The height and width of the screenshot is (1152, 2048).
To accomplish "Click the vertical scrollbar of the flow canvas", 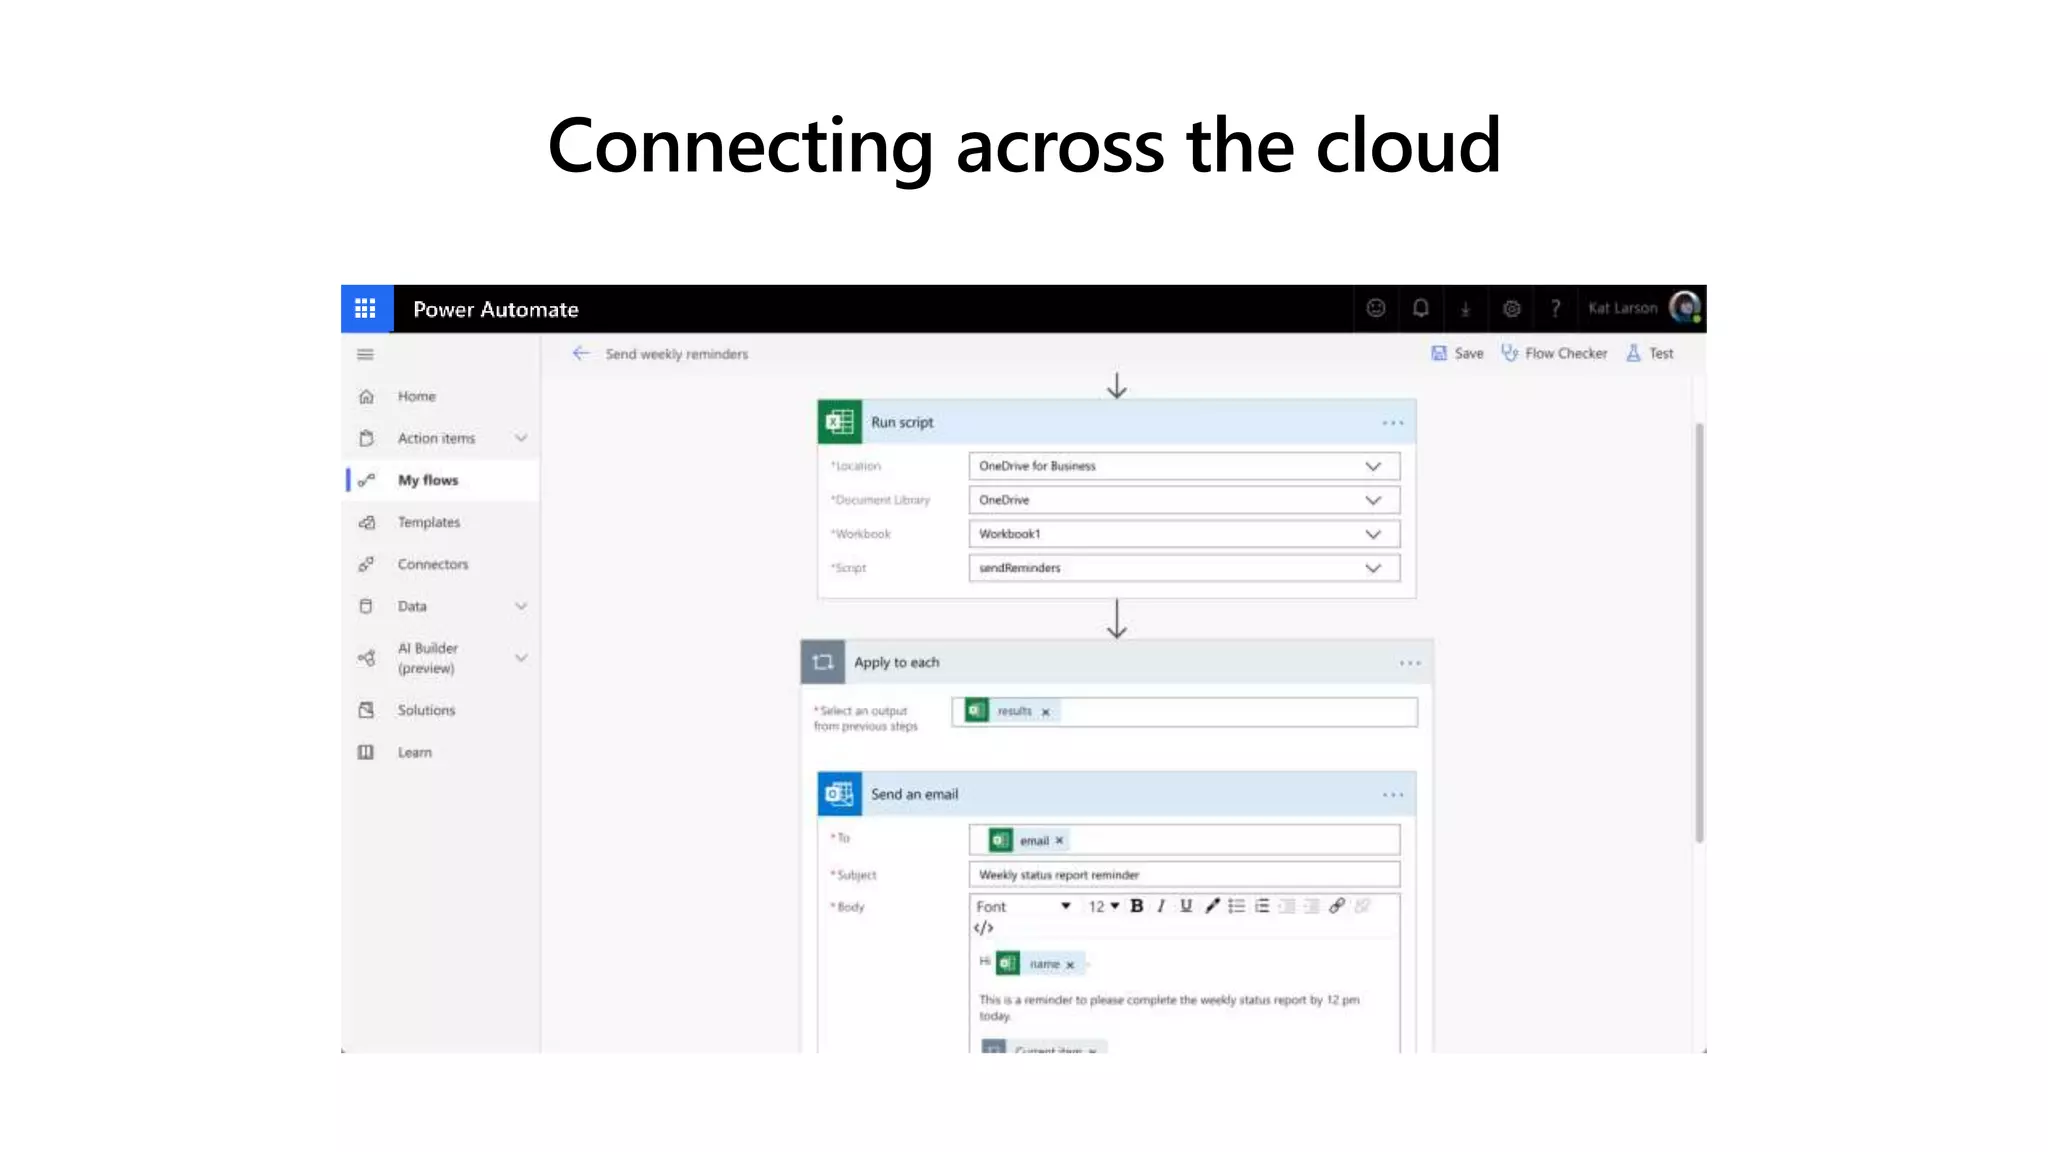I will [x=1698, y=632].
